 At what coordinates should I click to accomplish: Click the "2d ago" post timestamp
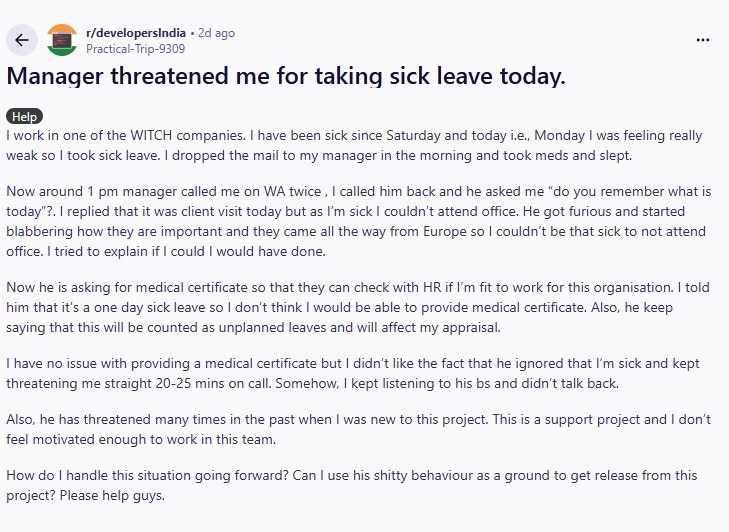pos(217,33)
